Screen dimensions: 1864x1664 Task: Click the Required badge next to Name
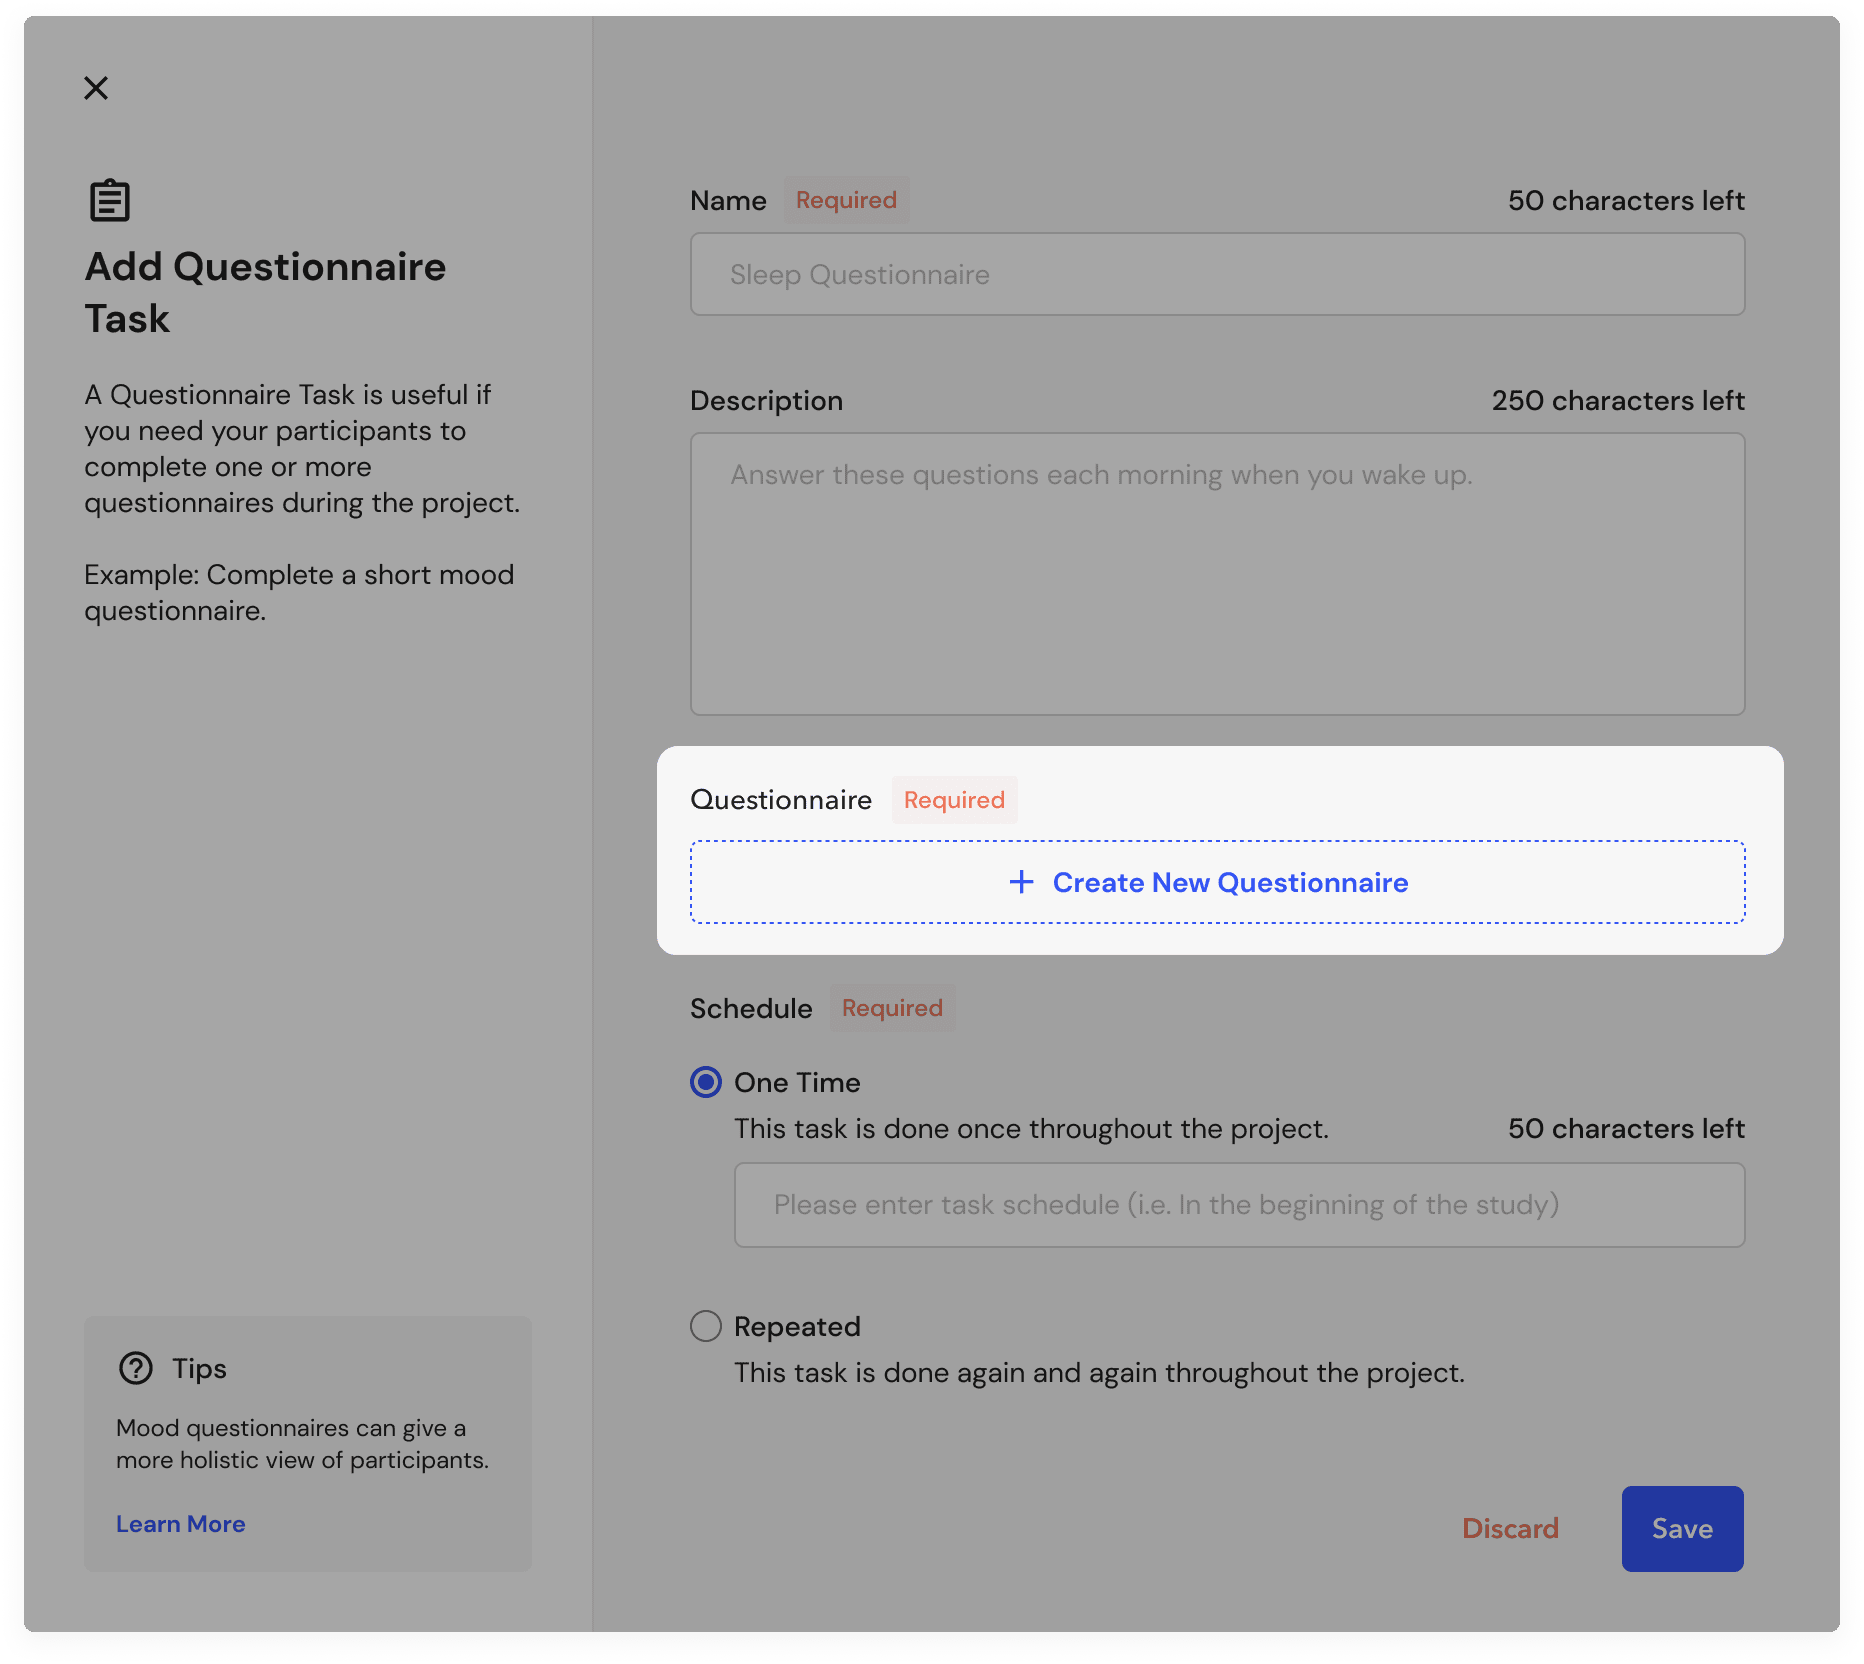846,200
